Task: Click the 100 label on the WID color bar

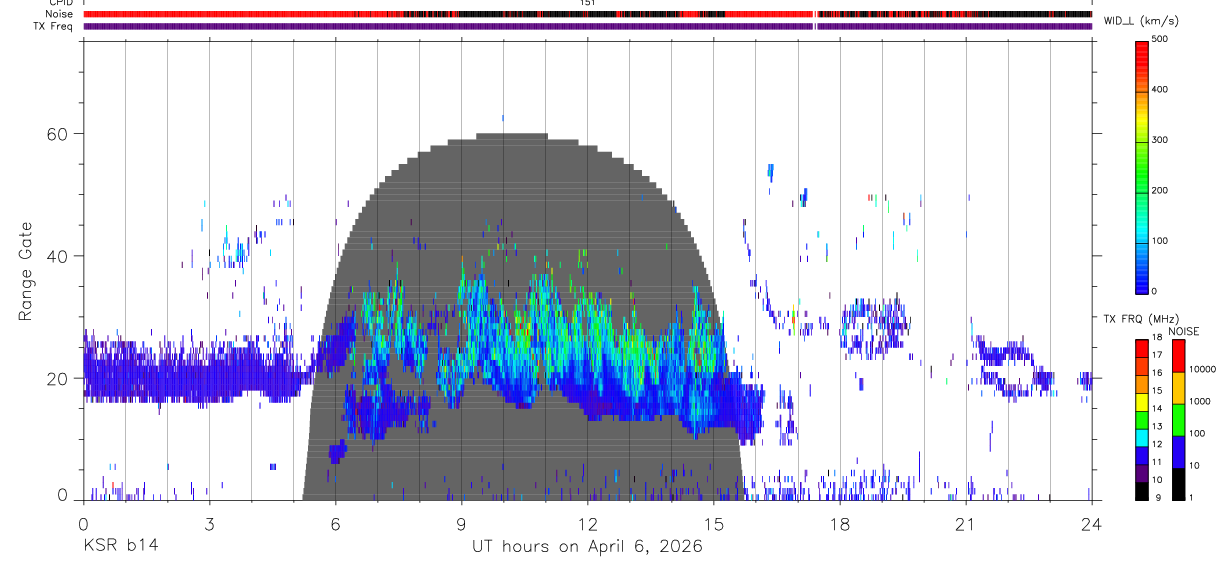Action: (x=1160, y=241)
